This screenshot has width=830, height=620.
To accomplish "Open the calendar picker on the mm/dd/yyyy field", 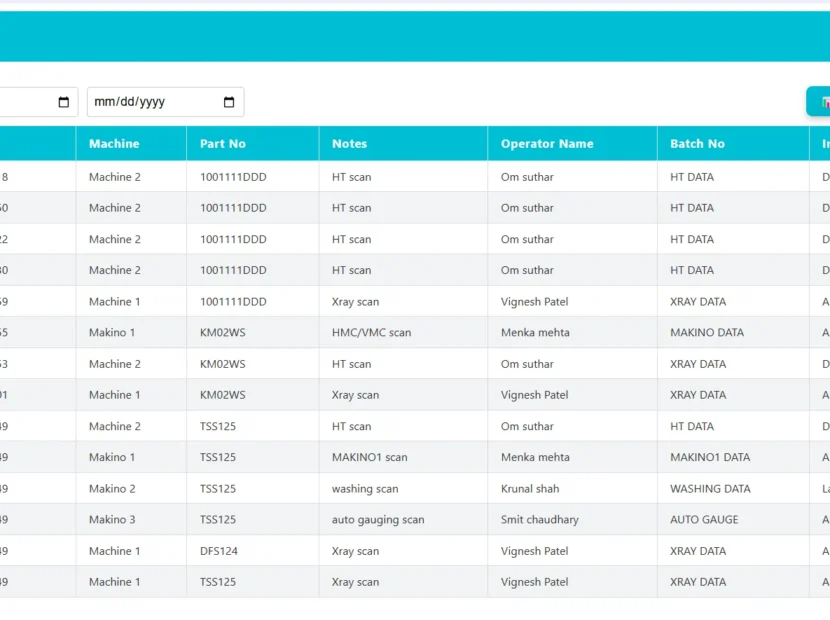I will 229,101.
